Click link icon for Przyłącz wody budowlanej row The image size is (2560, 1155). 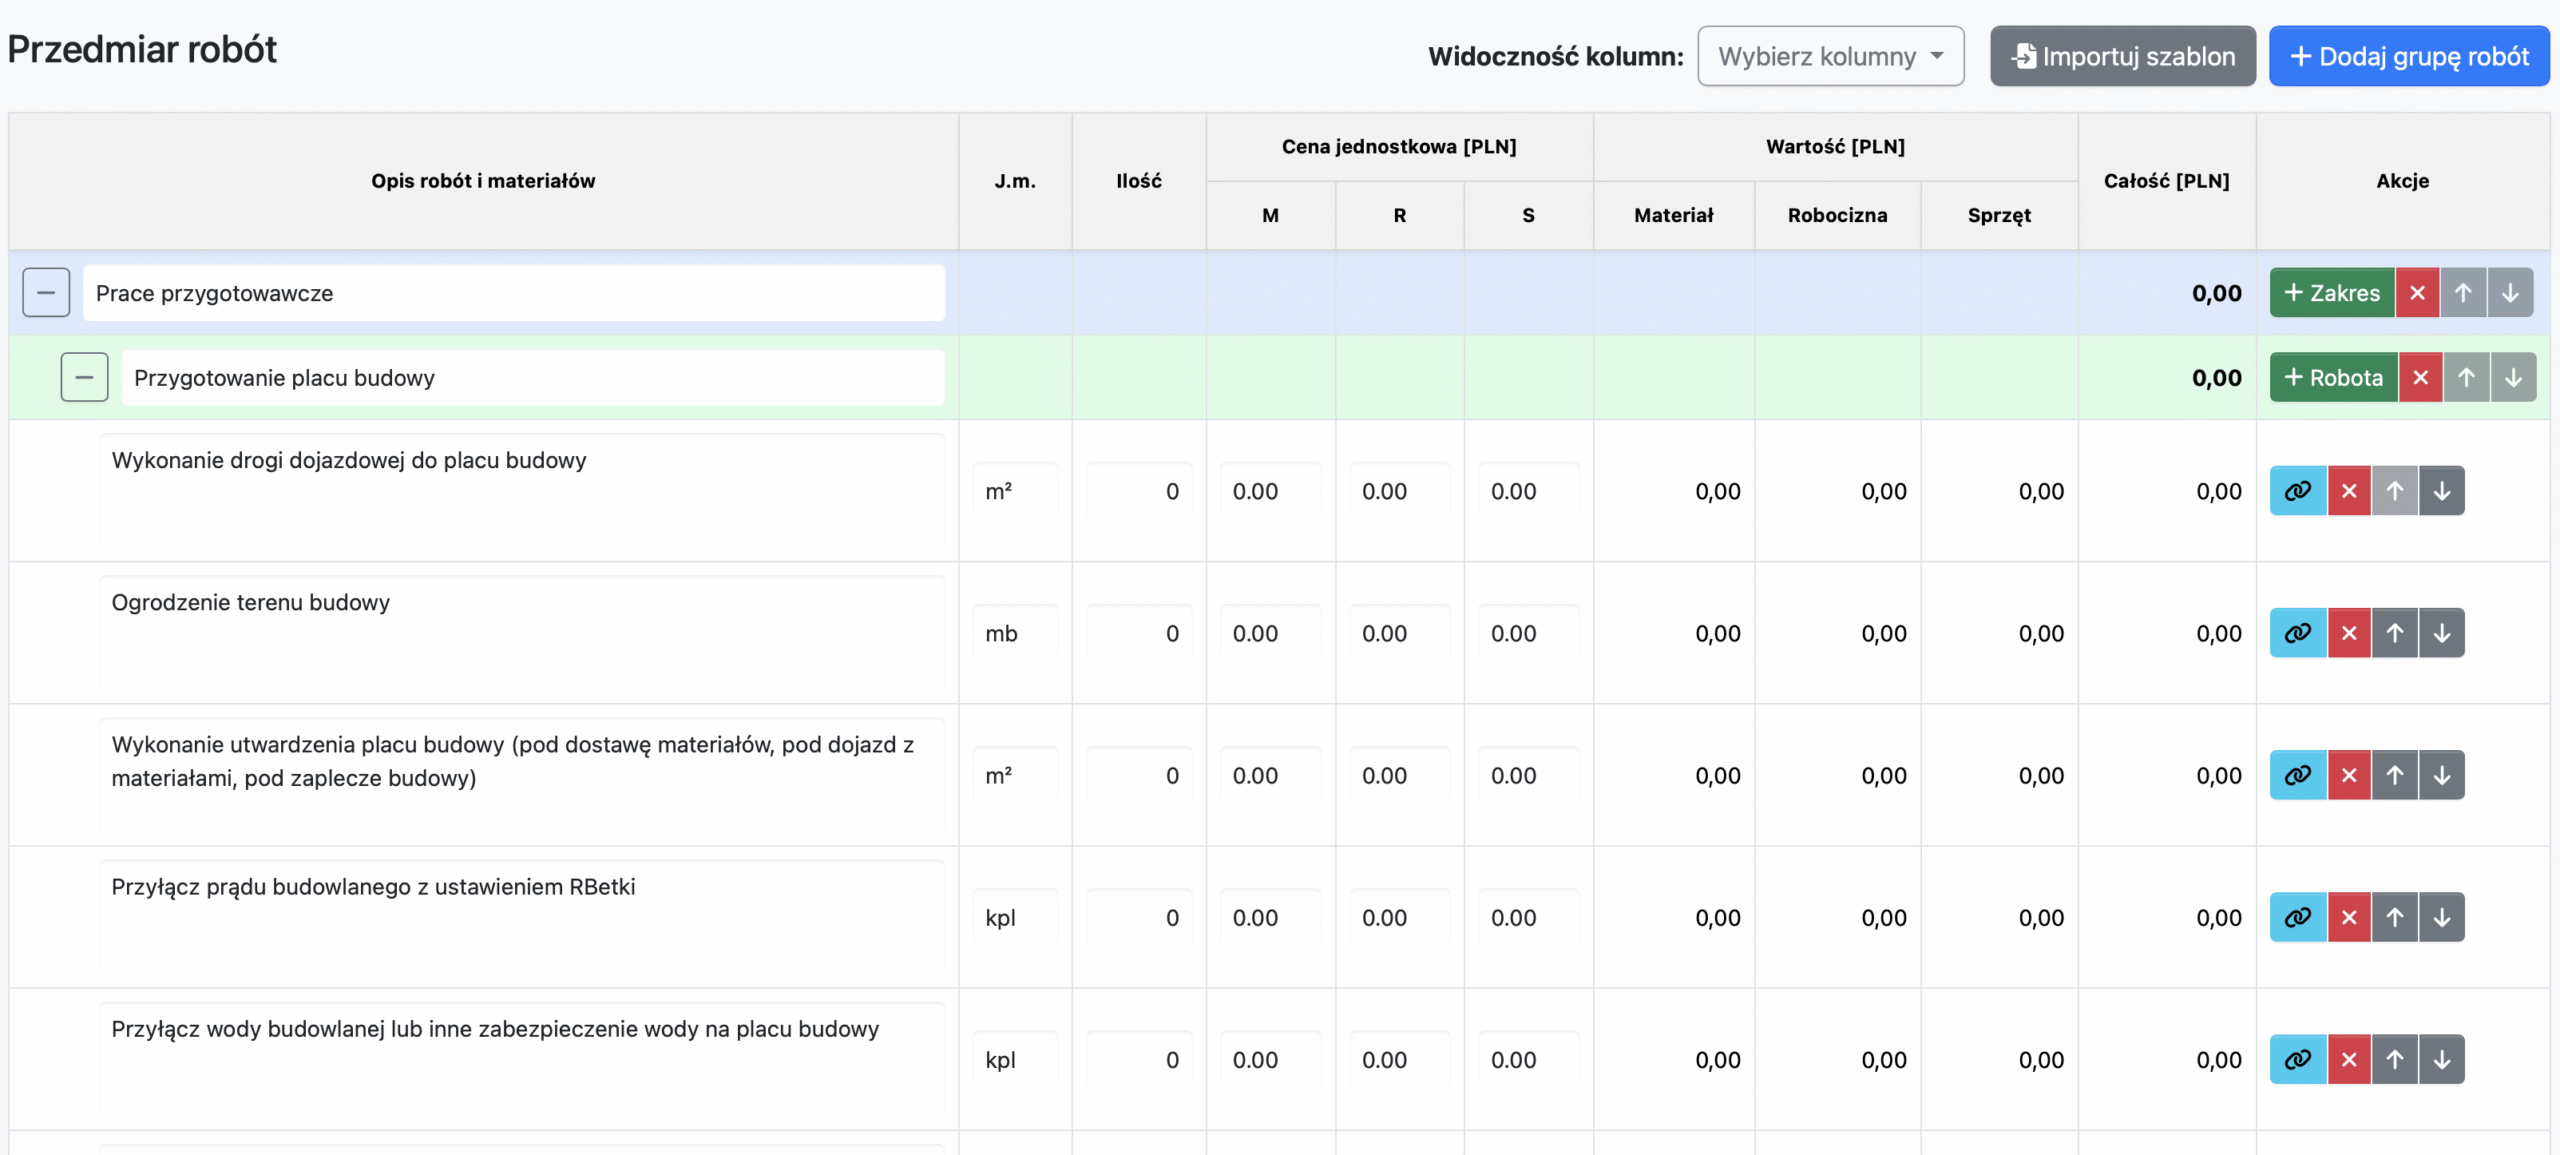point(2297,1059)
